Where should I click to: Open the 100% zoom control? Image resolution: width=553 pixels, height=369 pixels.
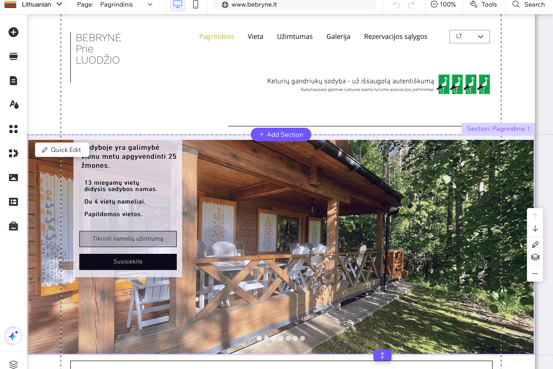coord(443,5)
